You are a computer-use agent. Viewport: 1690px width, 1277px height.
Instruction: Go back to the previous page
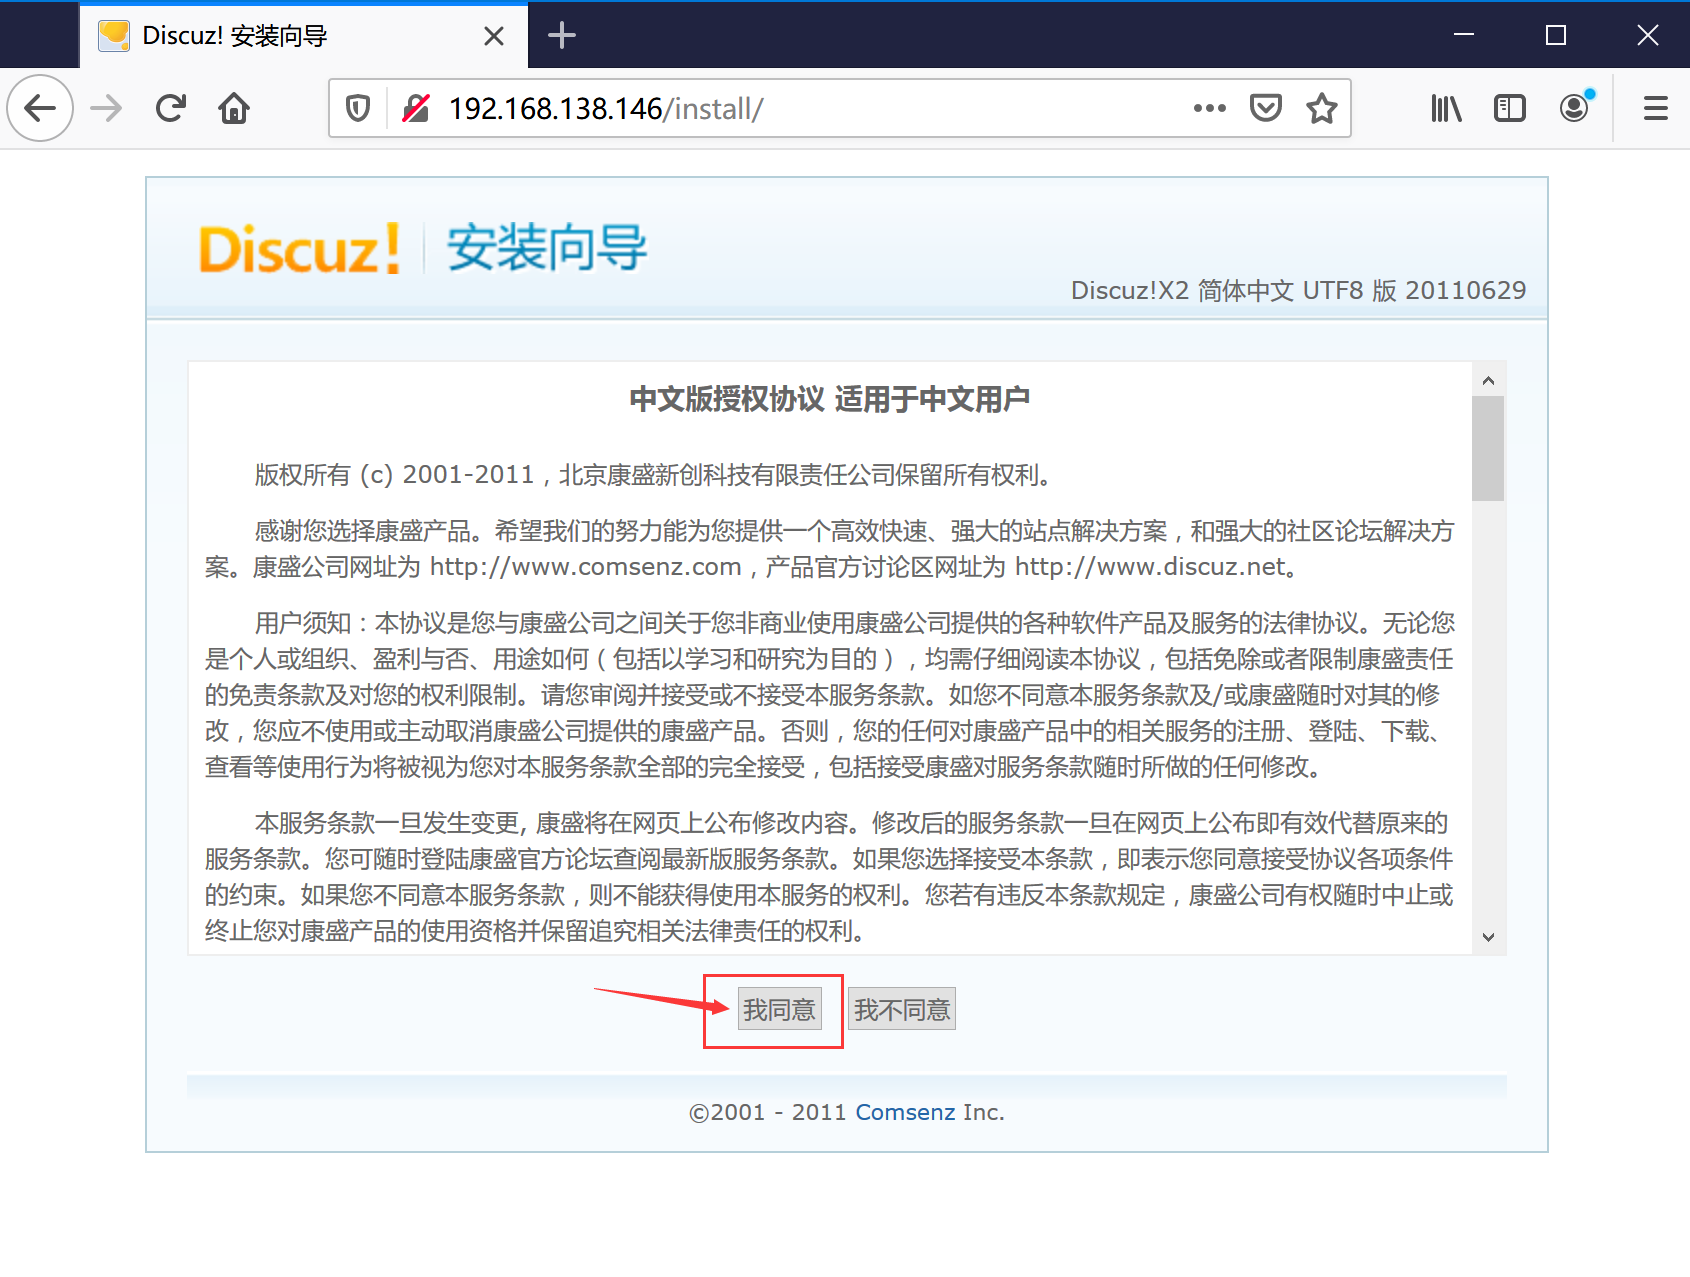(40, 108)
